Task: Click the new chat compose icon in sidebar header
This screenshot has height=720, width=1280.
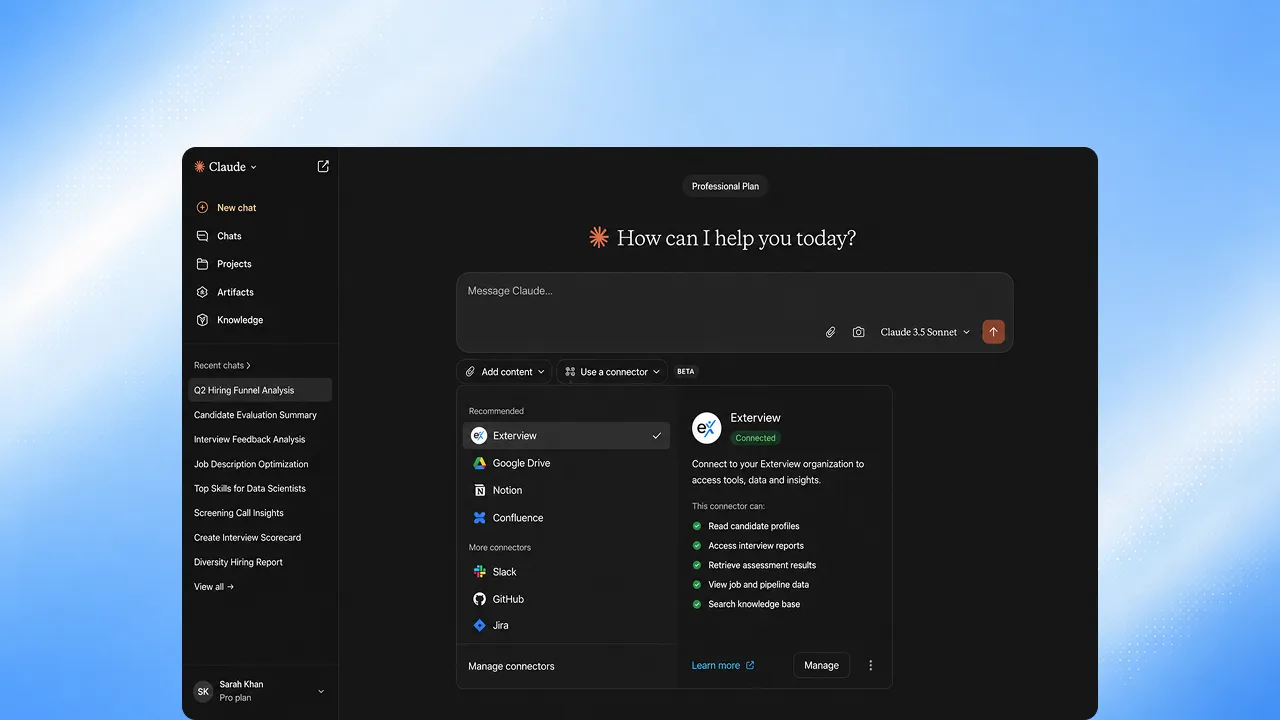Action: click(x=323, y=167)
